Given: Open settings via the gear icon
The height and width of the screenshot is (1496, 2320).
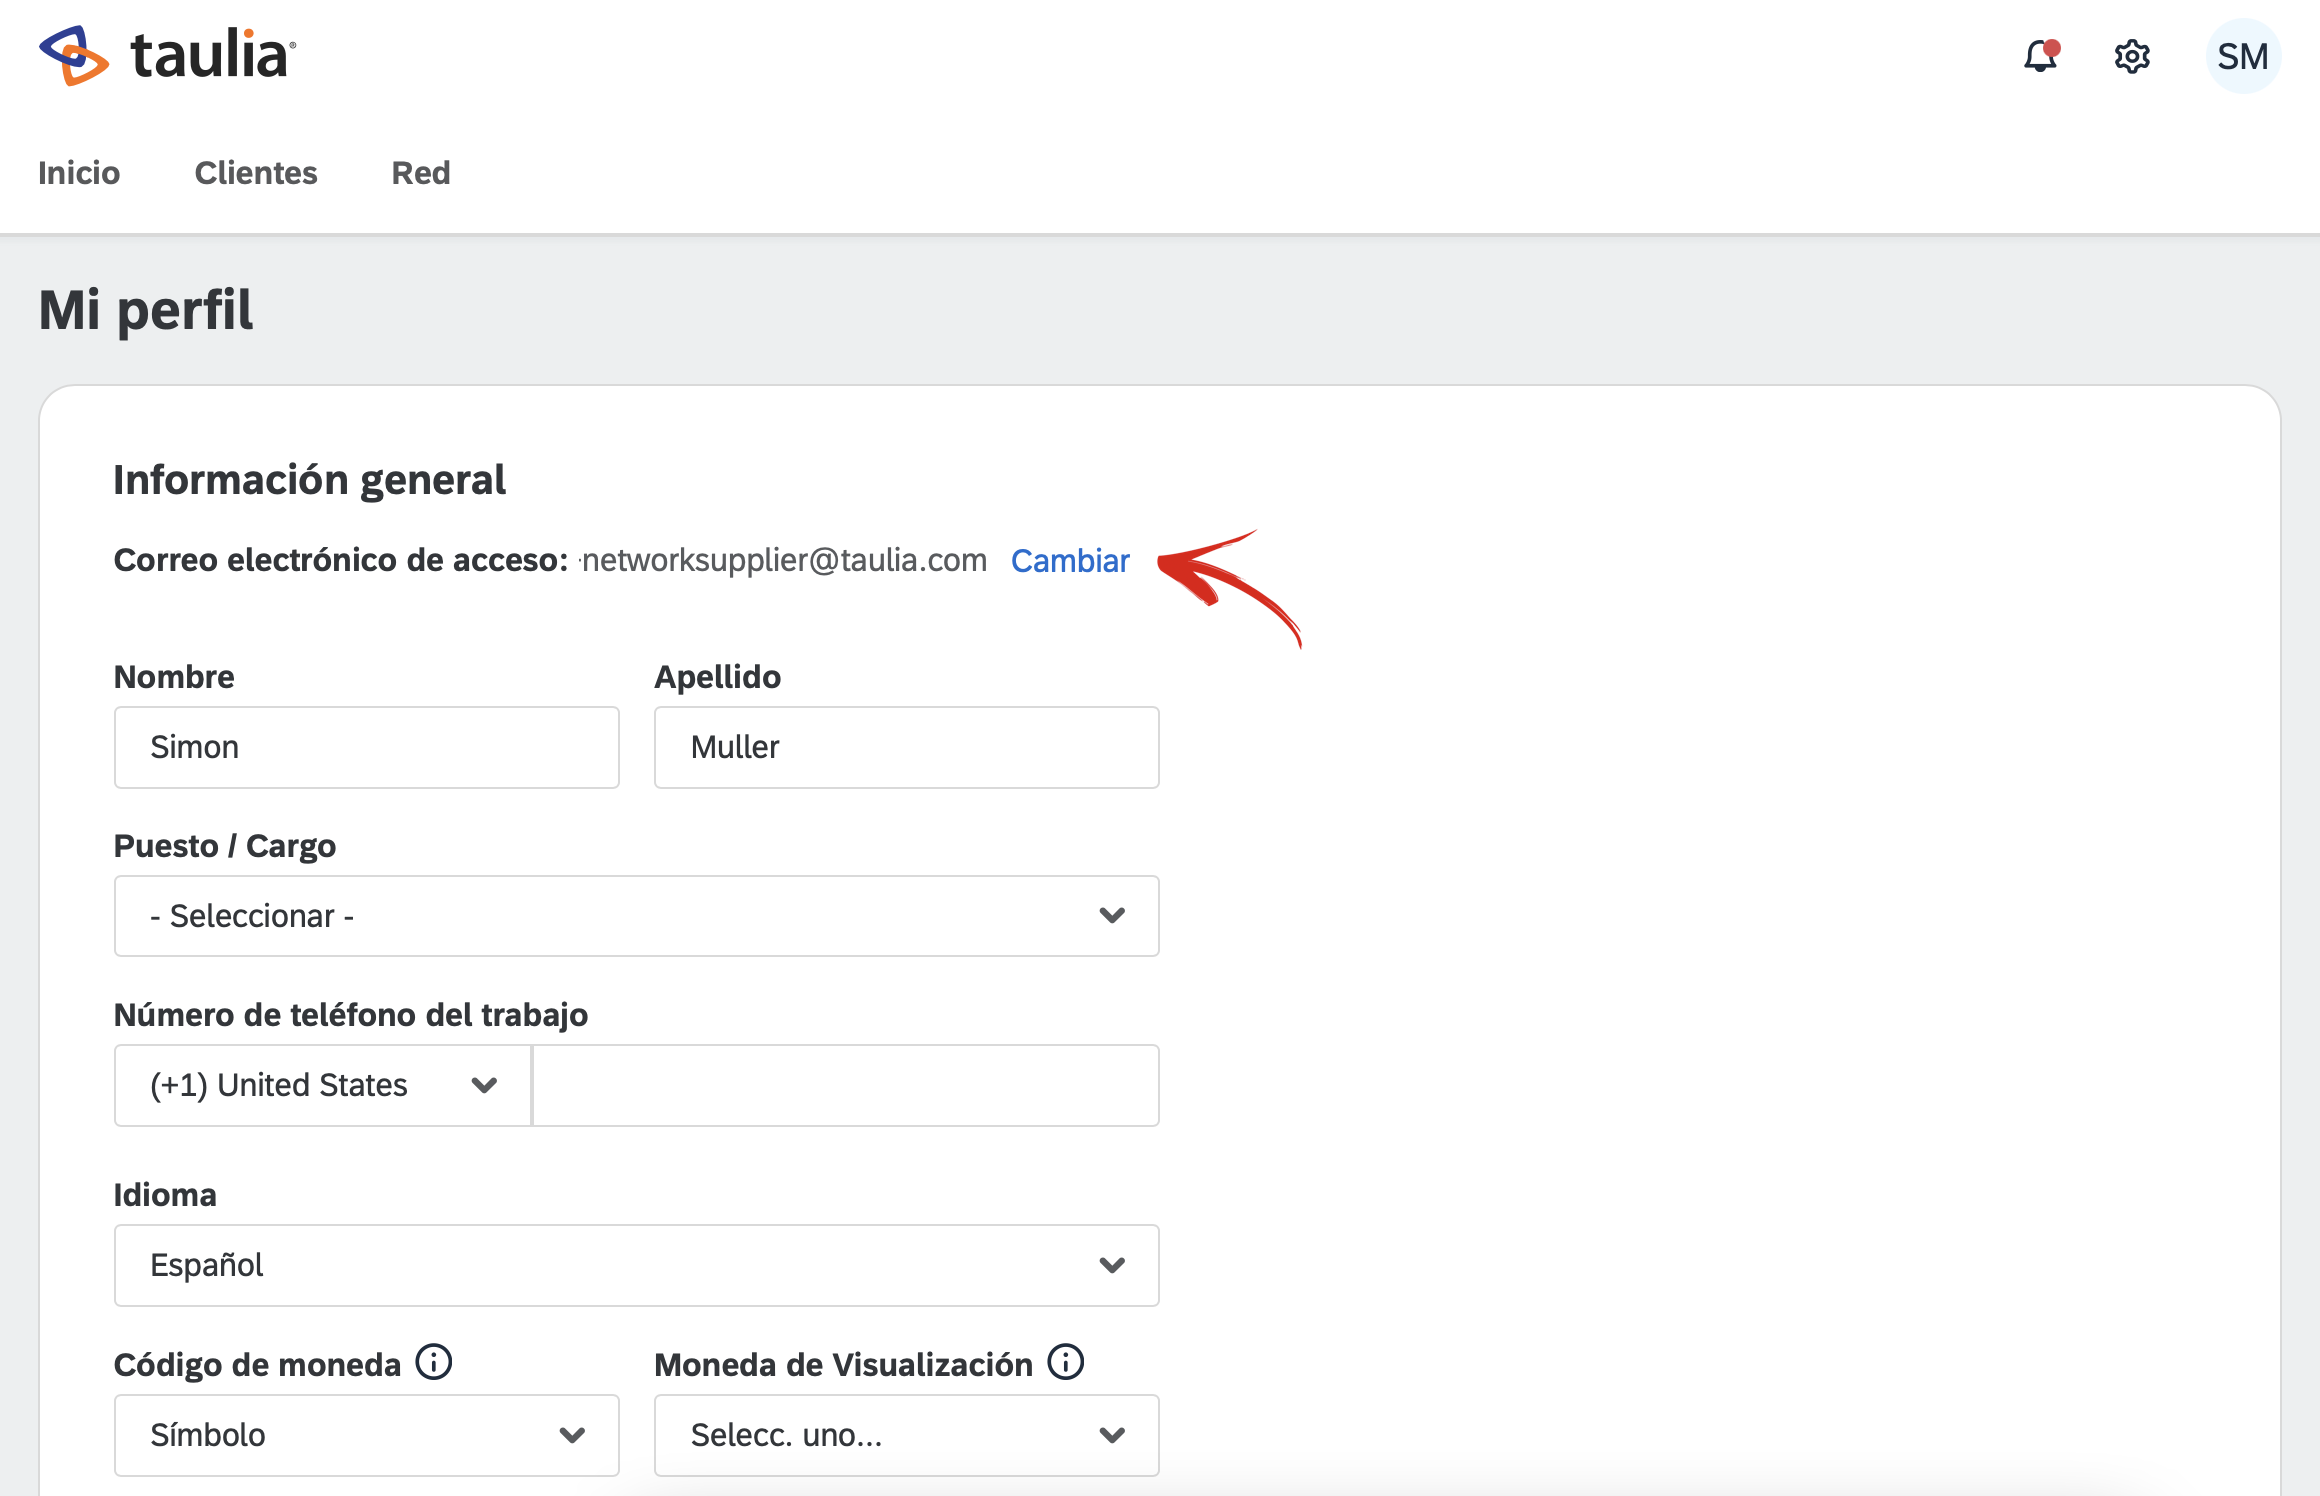Looking at the screenshot, I should [2132, 57].
